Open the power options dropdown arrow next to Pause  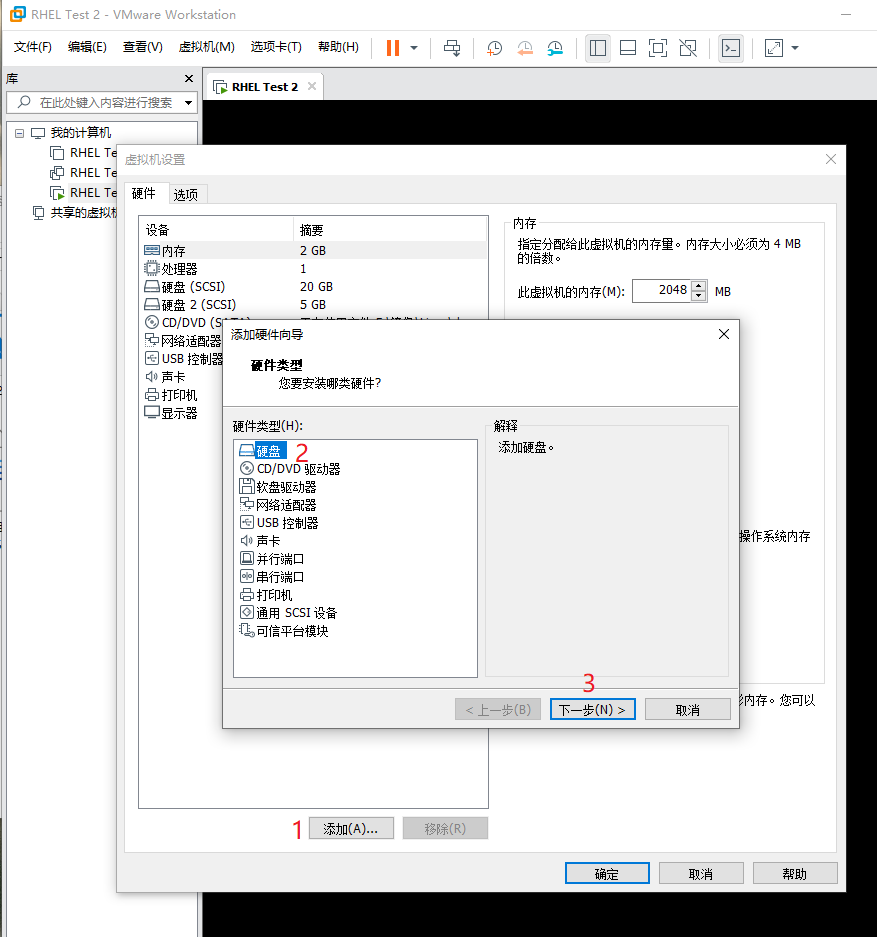[x=414, y=48]
